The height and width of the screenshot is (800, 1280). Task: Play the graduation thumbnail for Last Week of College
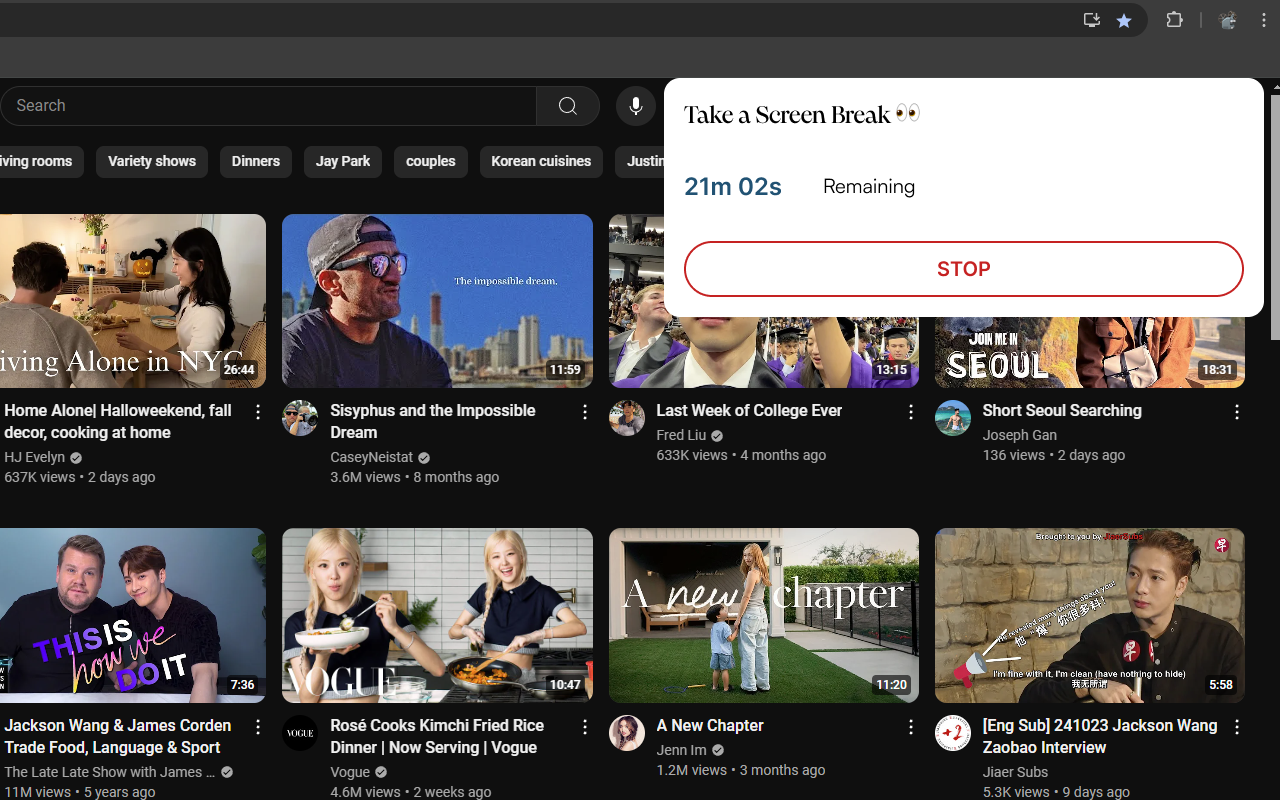764,352
